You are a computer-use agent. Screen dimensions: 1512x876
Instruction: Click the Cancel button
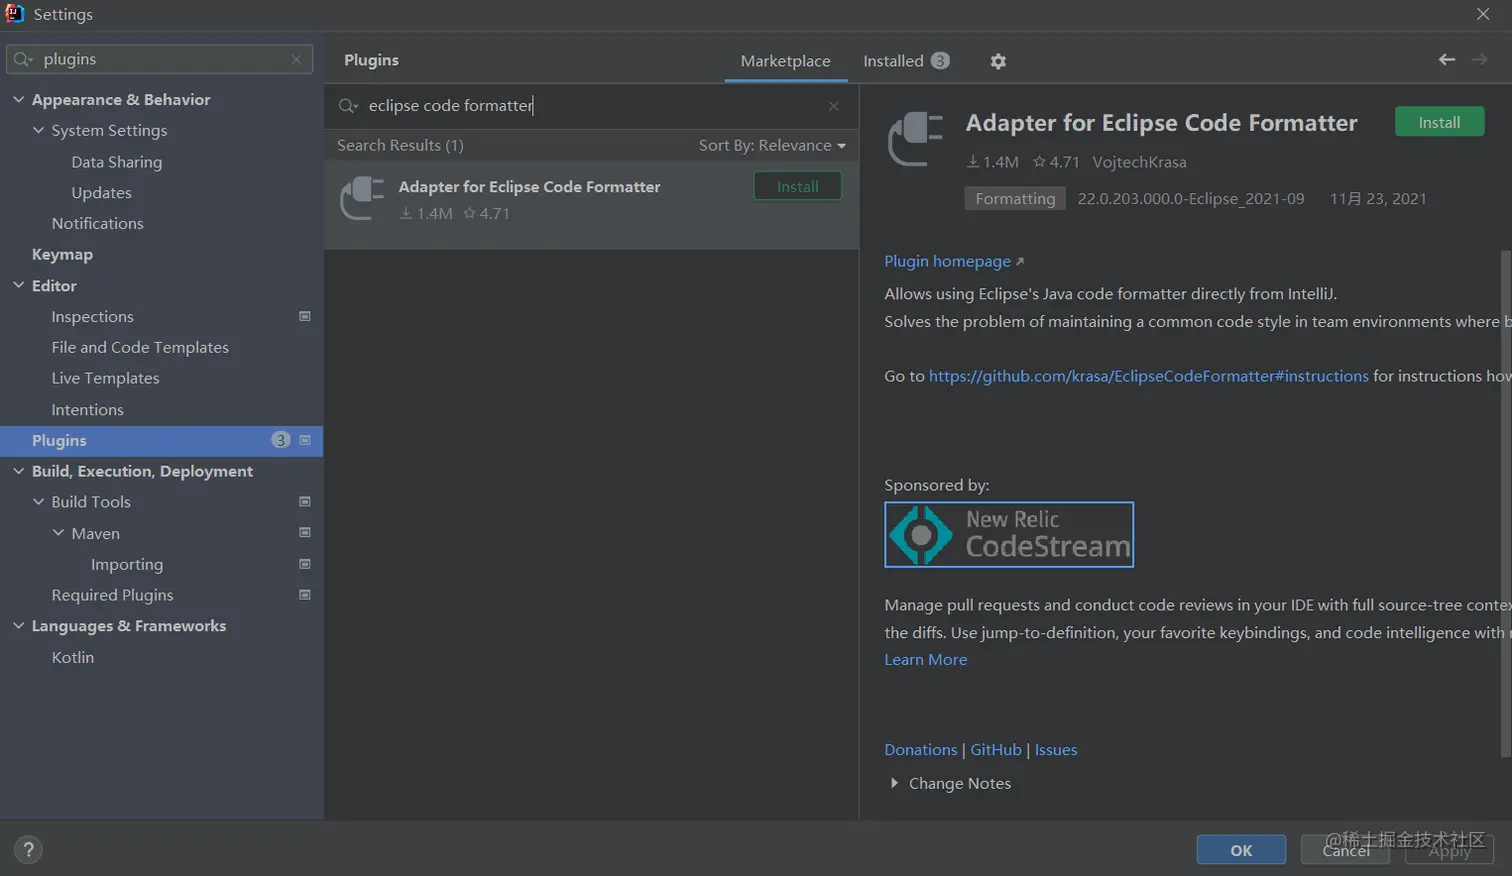pos(1346,850)
